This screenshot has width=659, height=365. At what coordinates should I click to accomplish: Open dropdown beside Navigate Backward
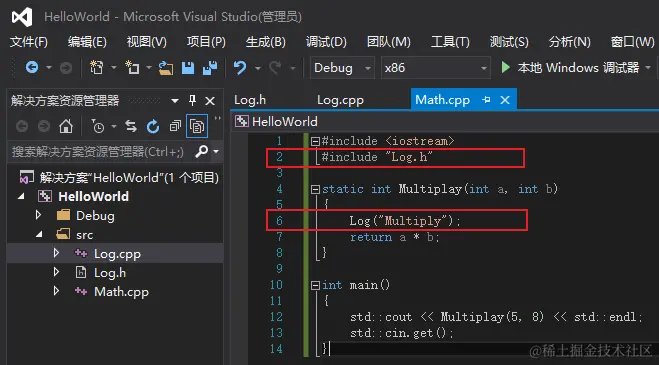coord(49,68)
